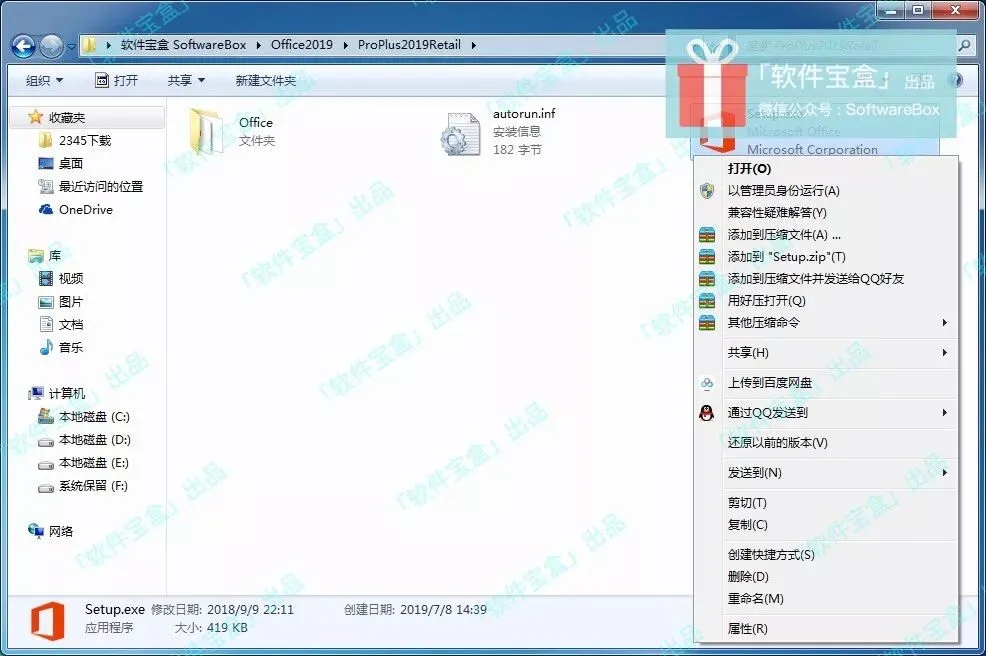The image size is (986, 656).
Task: Click the 图片 pictures library icon
Action: (46, 301)
